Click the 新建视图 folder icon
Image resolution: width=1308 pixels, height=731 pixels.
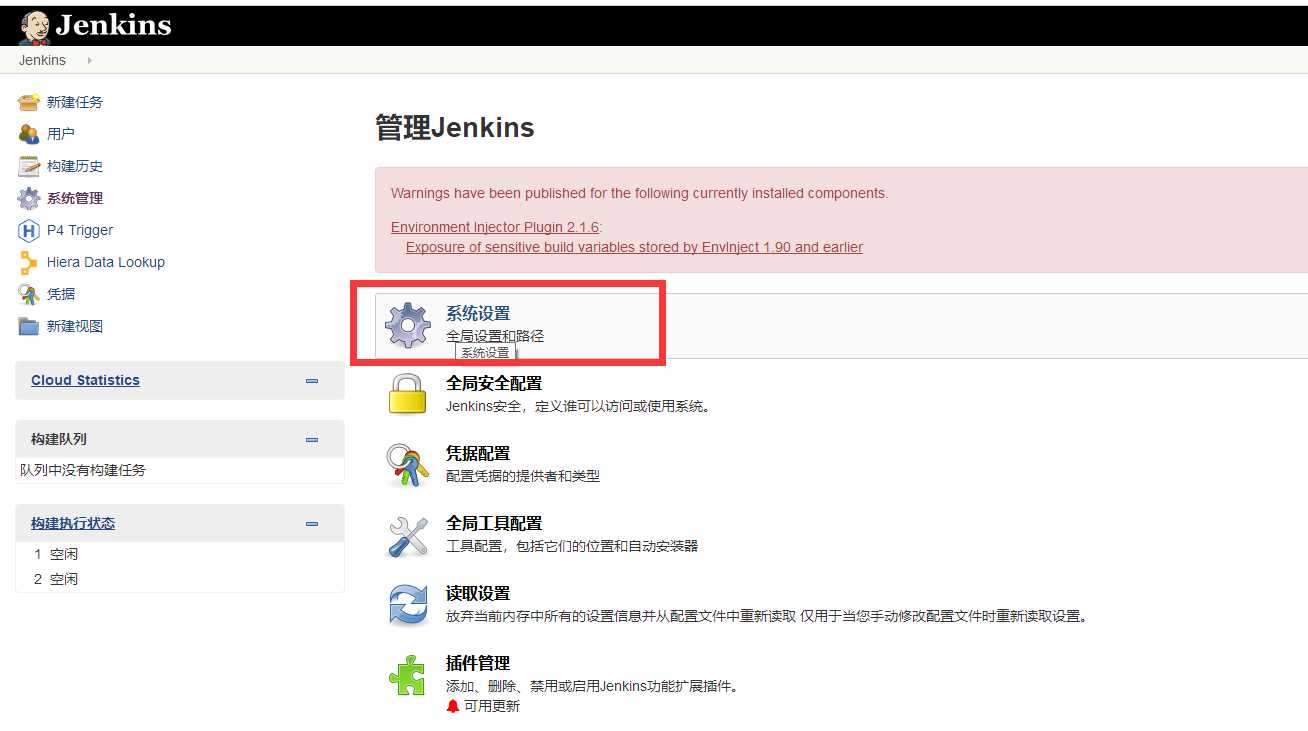pyautogui.click(x=29, y=326)
